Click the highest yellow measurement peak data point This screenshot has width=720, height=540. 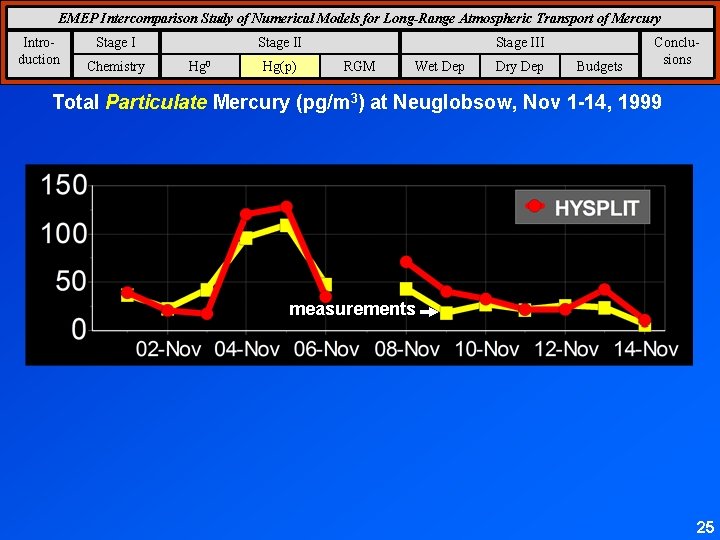point(284,225)
